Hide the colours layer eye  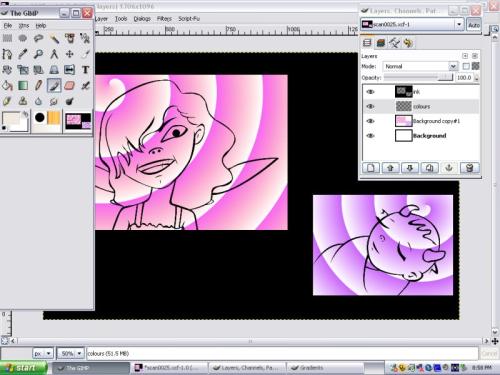pyautogui.click(x=370, y=106)
